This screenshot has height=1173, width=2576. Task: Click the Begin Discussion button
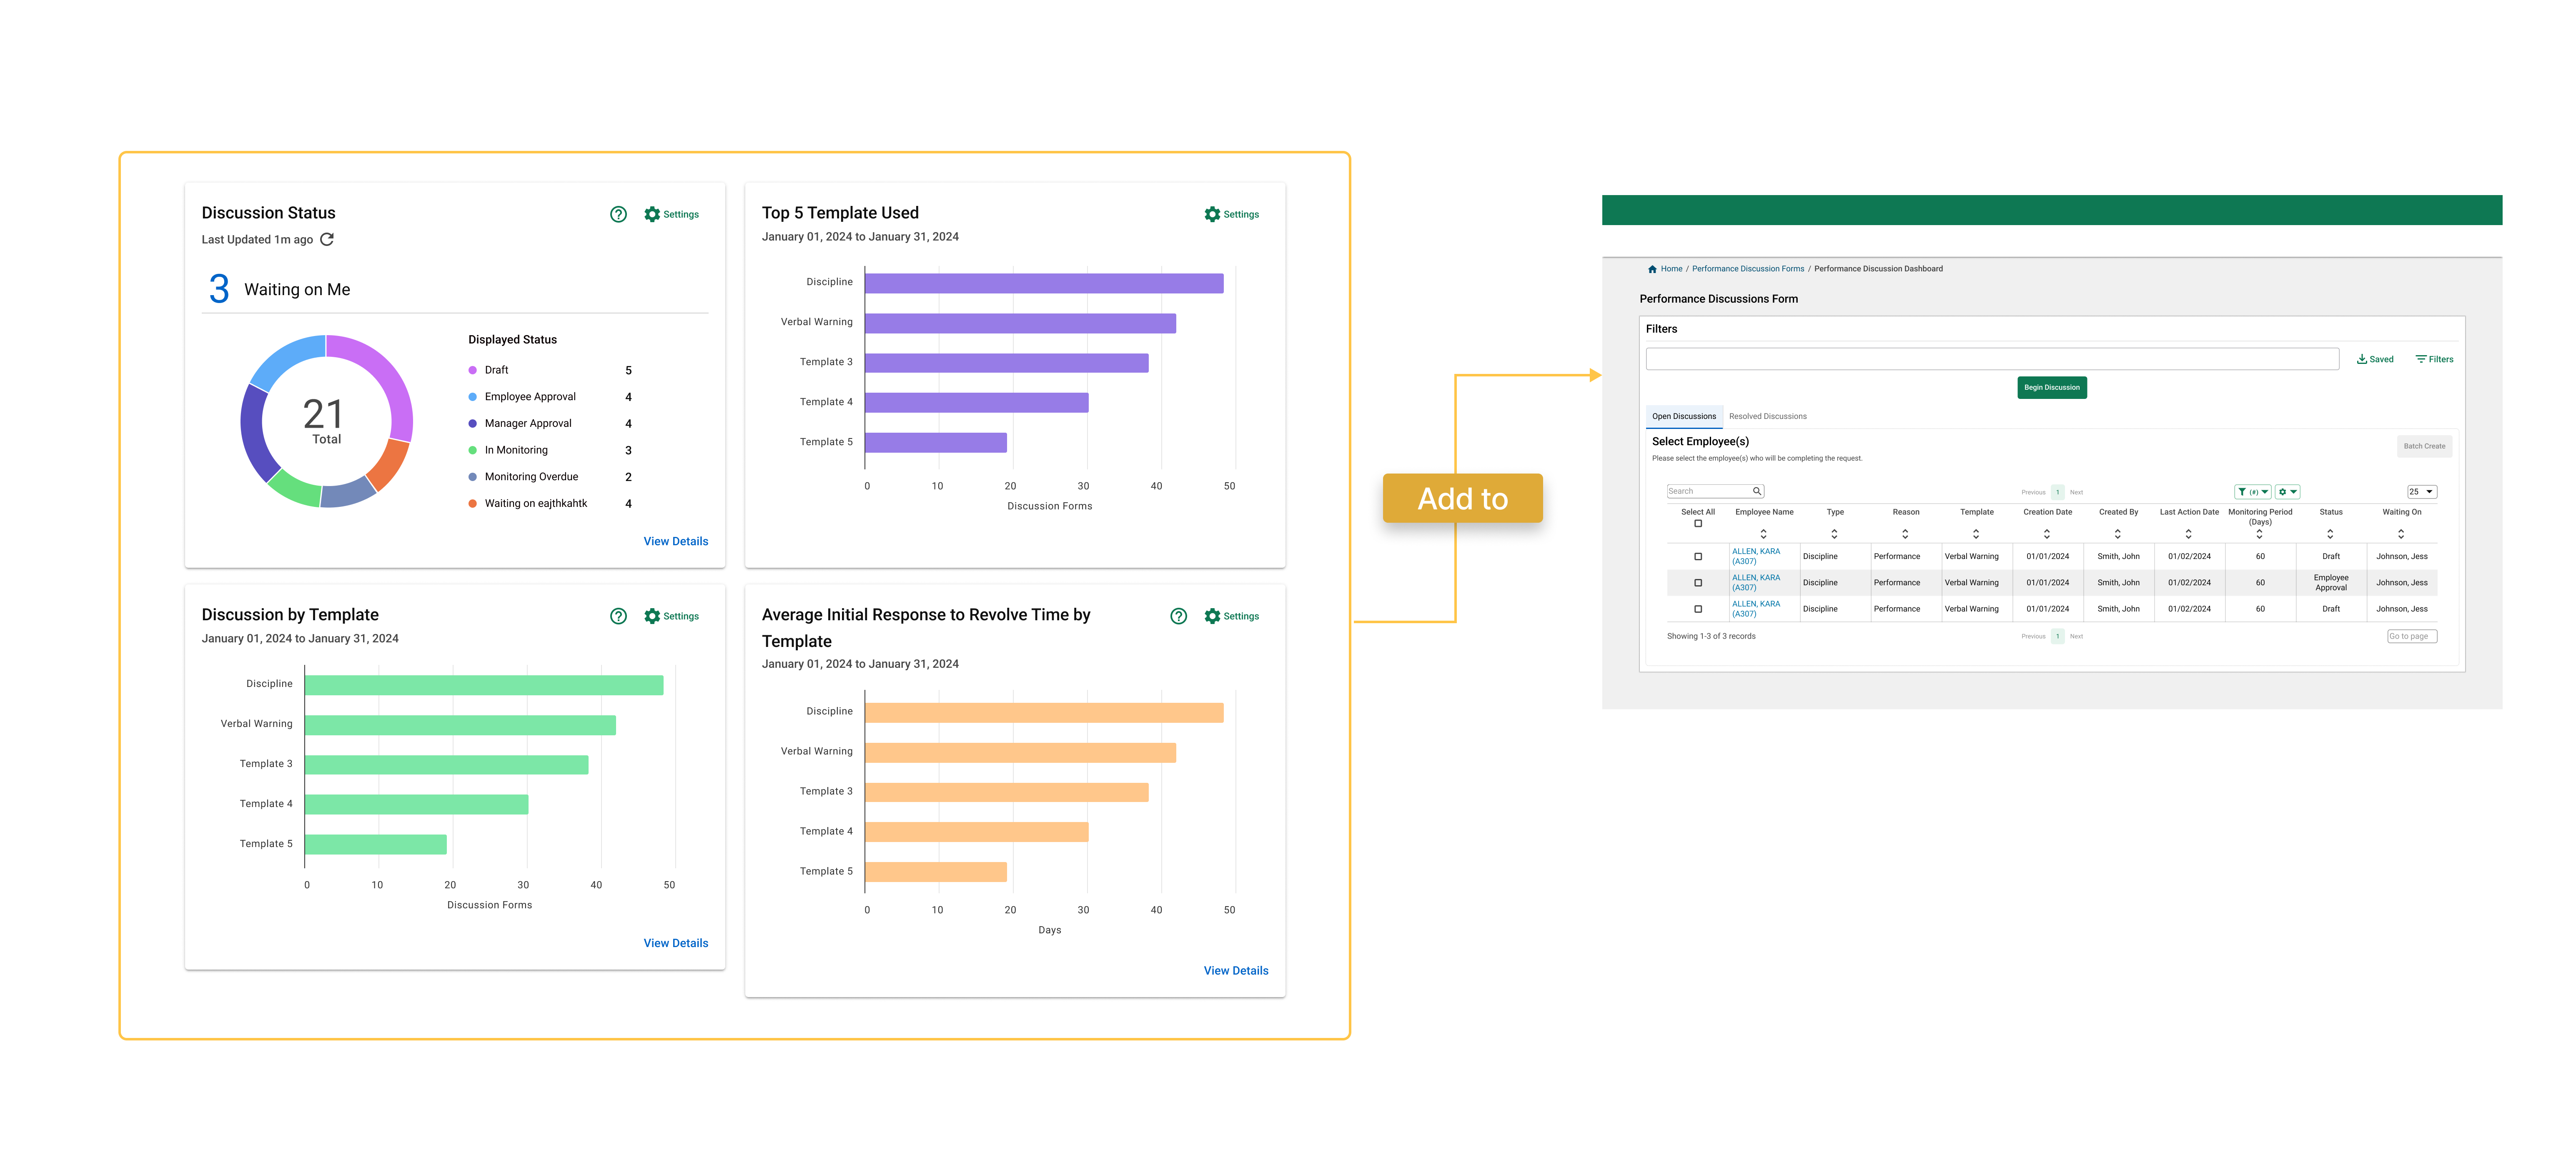(2052, 387)
